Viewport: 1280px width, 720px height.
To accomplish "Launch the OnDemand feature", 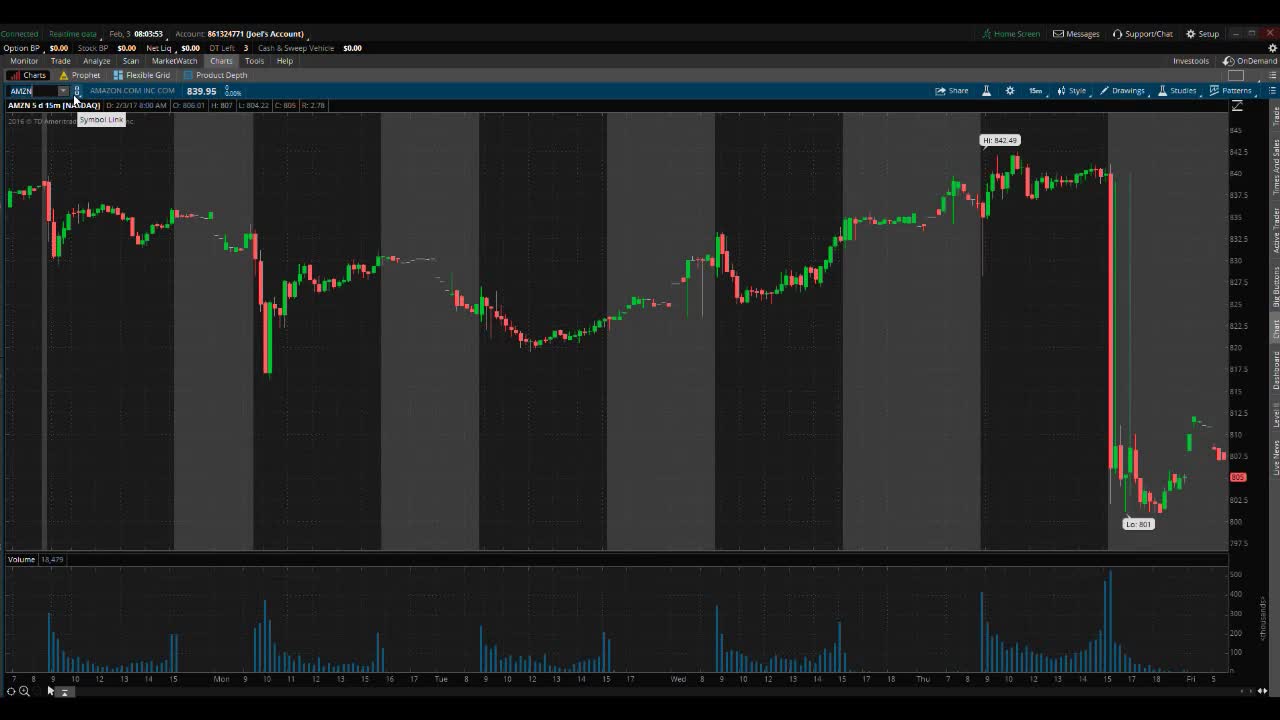I will click(1250, 61).
